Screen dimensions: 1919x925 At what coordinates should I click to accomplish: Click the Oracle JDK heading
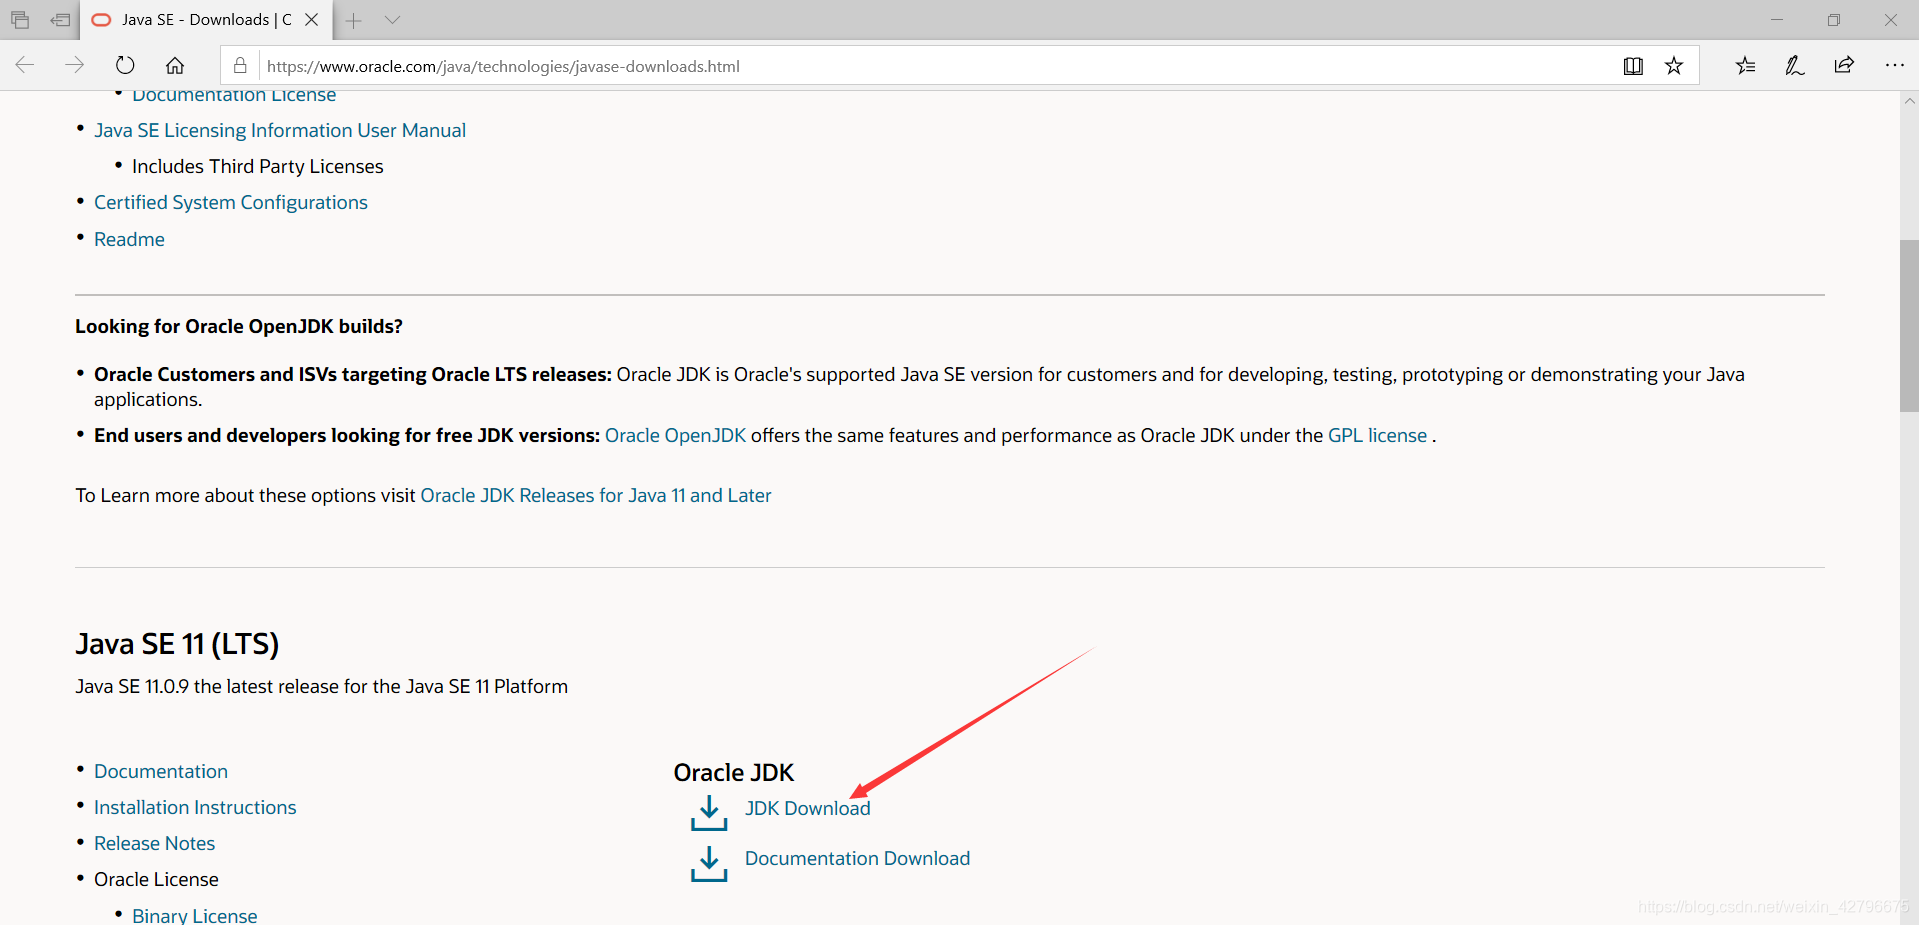[x=733, y=772]
